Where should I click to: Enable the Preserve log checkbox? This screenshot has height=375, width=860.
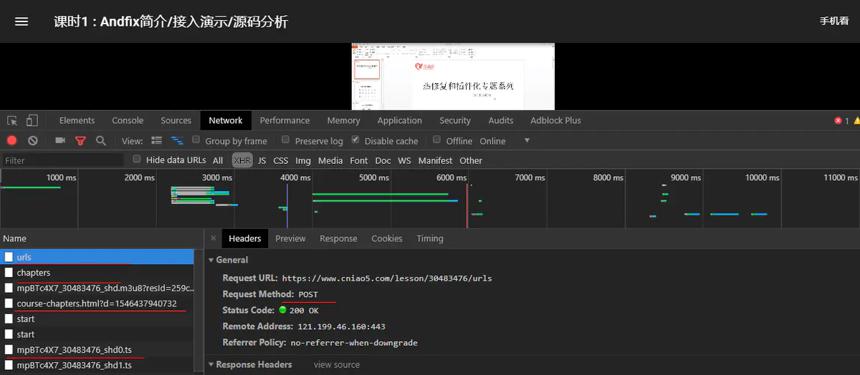click(285, 140)
